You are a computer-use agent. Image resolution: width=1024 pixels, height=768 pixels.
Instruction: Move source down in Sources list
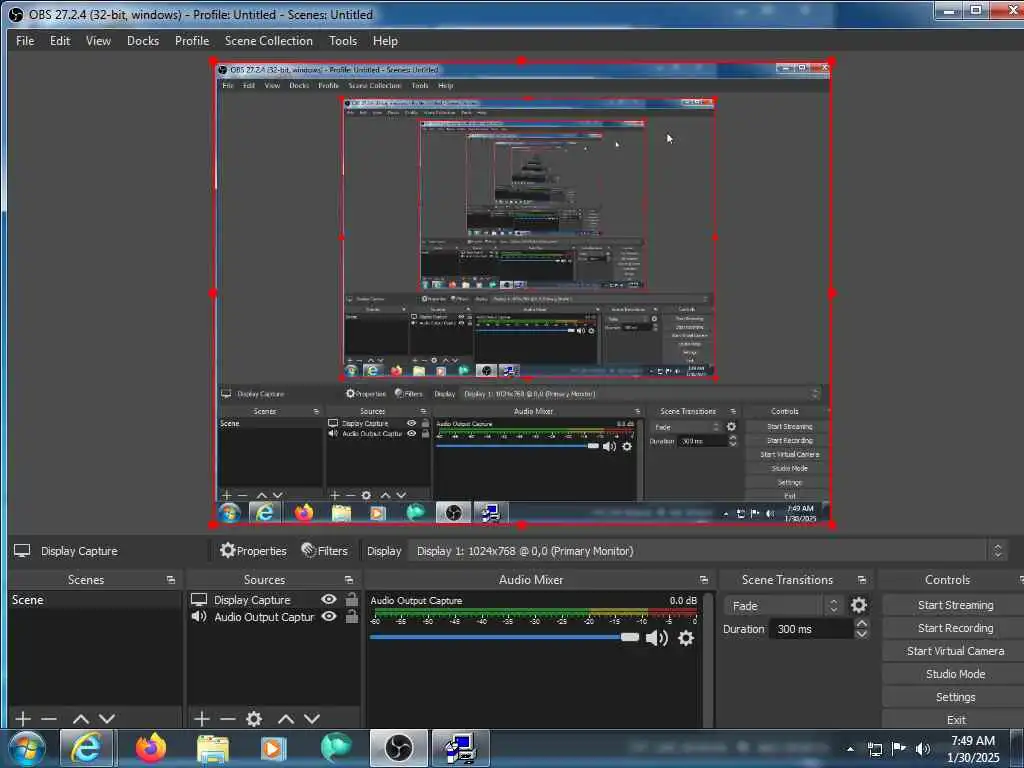click(312, 719)
